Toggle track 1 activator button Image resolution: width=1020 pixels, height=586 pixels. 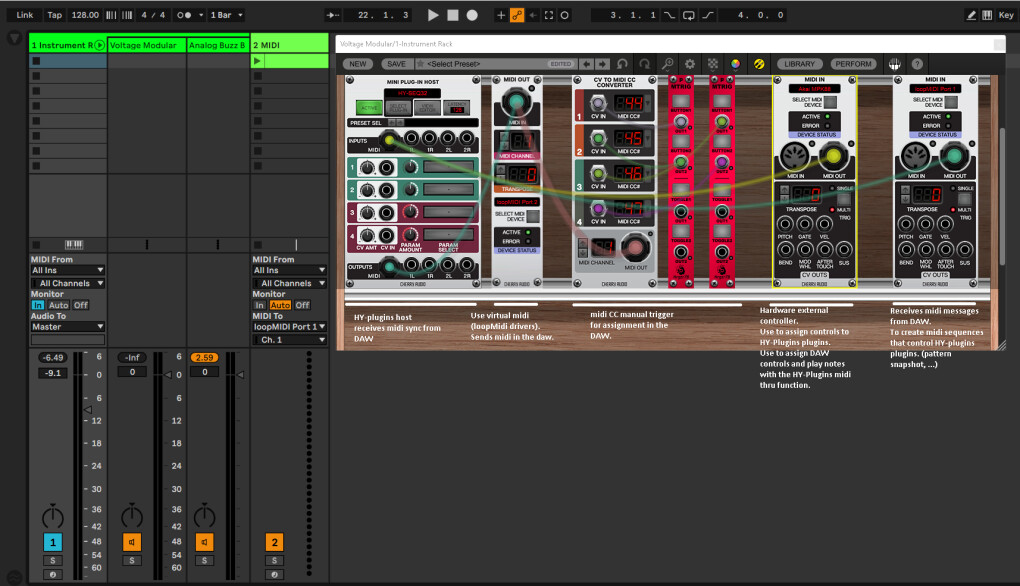click(x=52, y=542)
